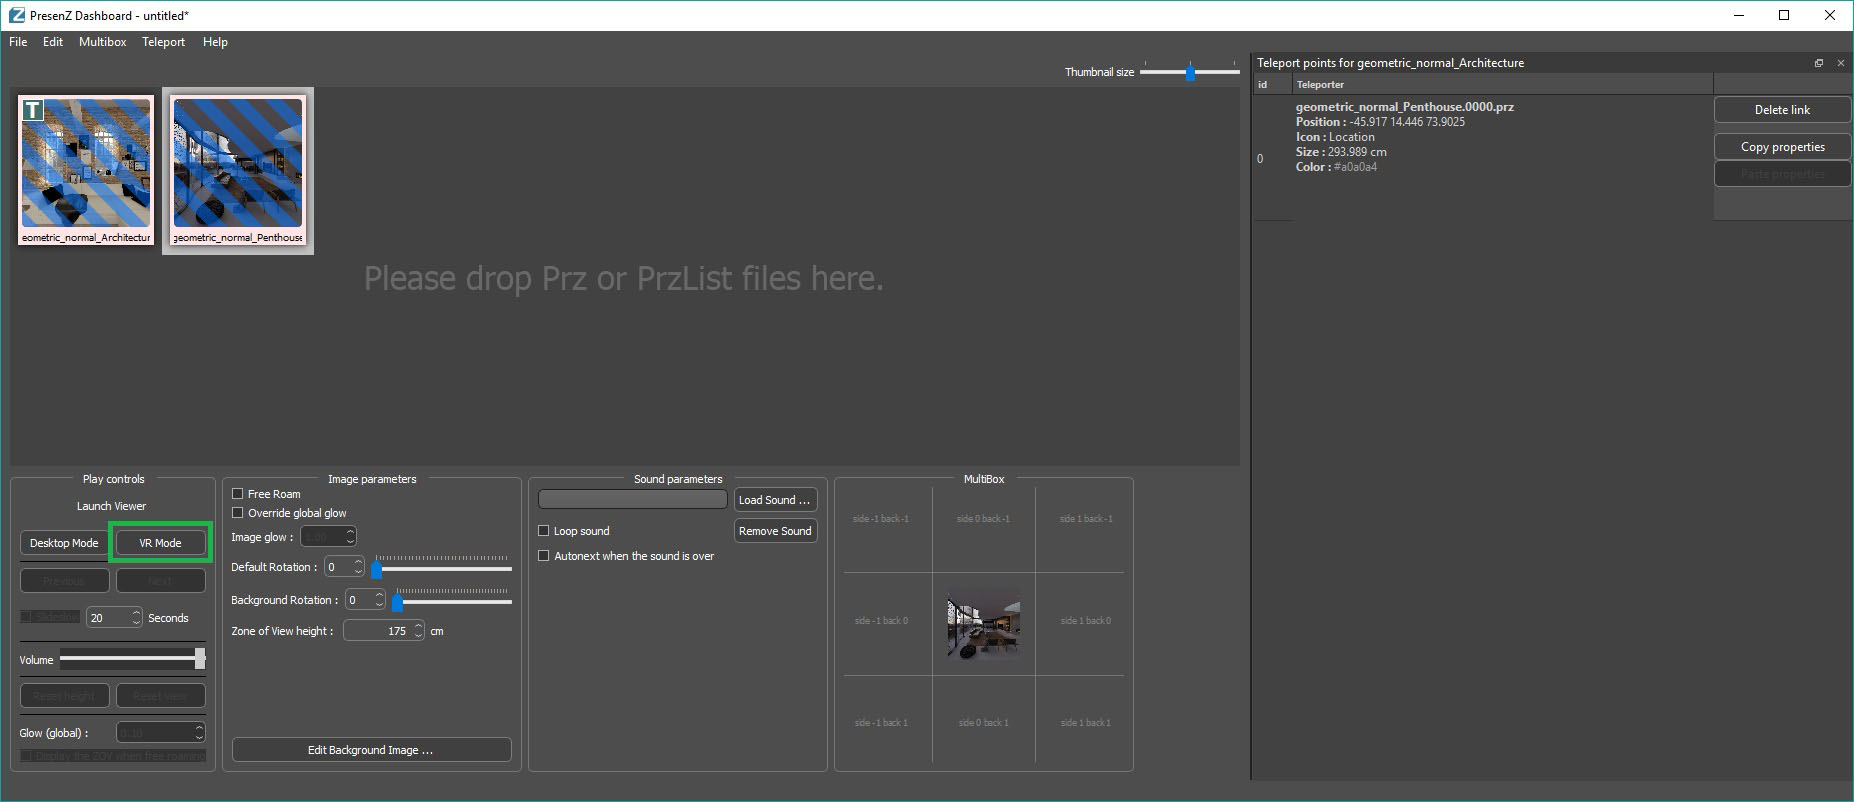Click the teleport Color value #a0a0a4

pyautogui.click(x=1355, y=167)
